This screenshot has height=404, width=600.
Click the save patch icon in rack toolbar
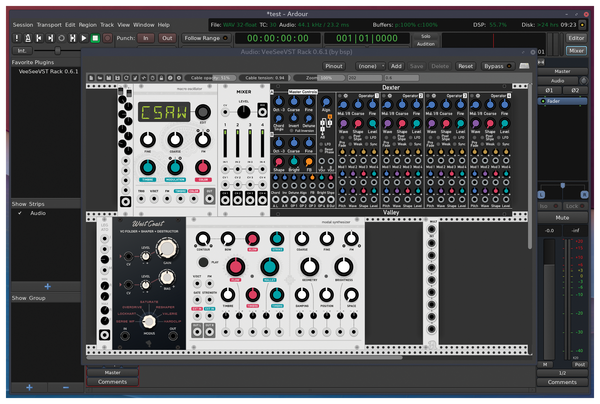point(109,78)
